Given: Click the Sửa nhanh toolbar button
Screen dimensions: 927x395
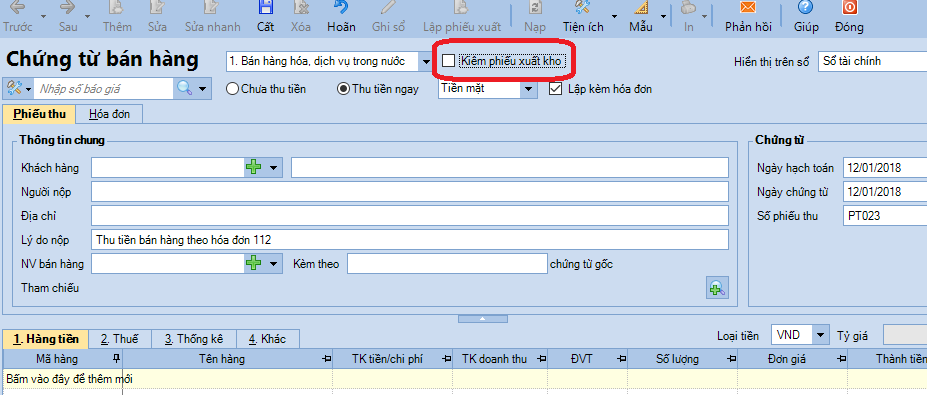Looking at the screenshot, I should [212, 17].
